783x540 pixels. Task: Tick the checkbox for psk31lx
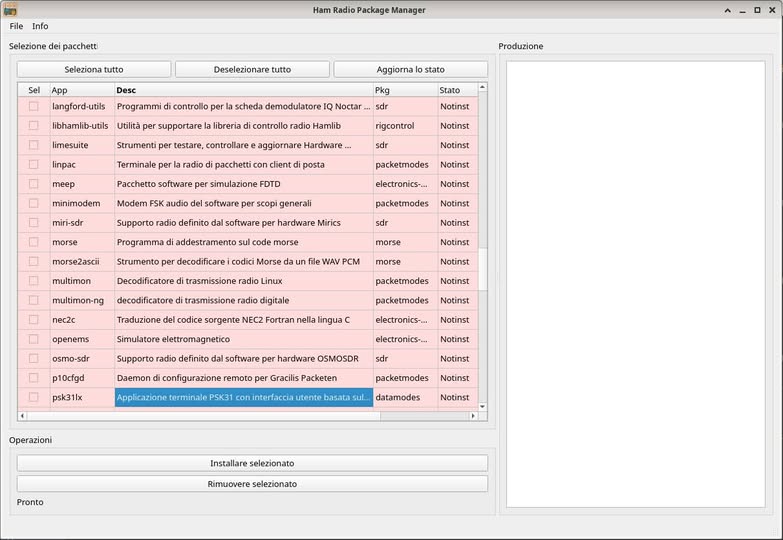33,397
